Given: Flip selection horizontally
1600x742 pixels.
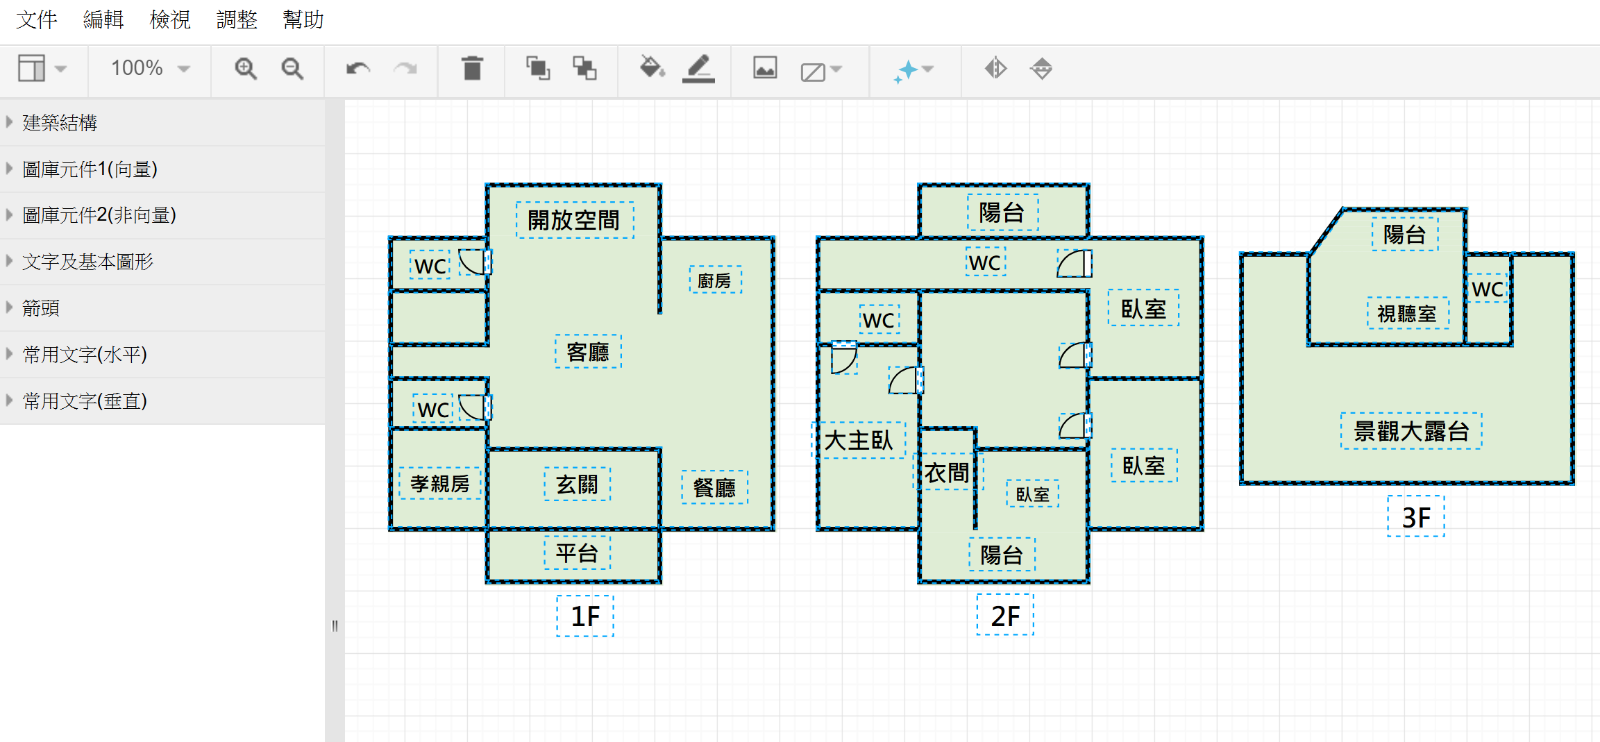Looking at the screenshot, I should point(995,68).
